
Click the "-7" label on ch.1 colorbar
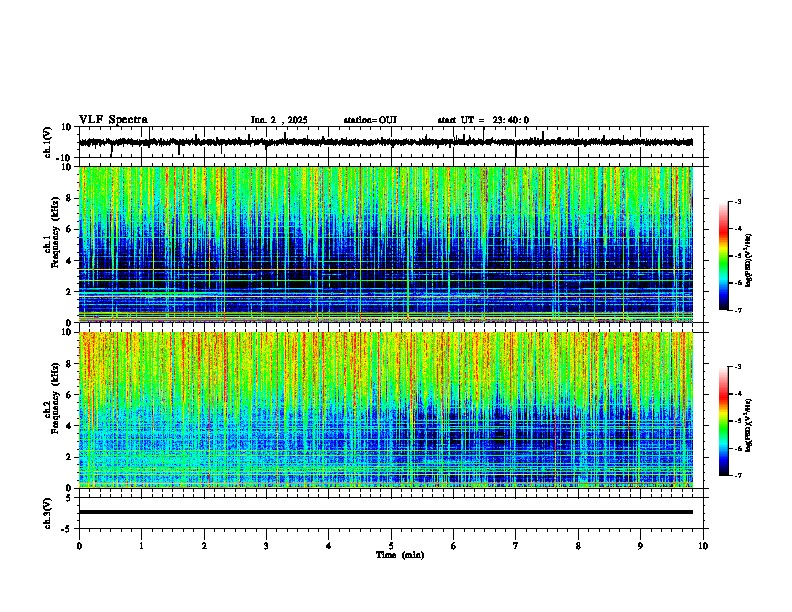point(737,310)
